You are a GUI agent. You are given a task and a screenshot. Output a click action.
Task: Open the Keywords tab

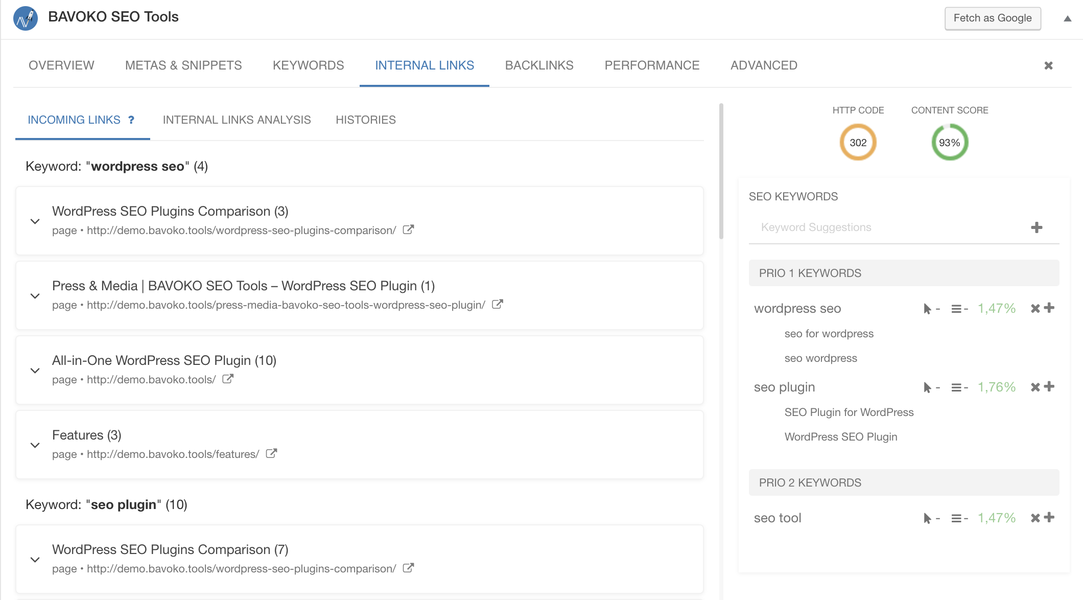click(308, 66)
